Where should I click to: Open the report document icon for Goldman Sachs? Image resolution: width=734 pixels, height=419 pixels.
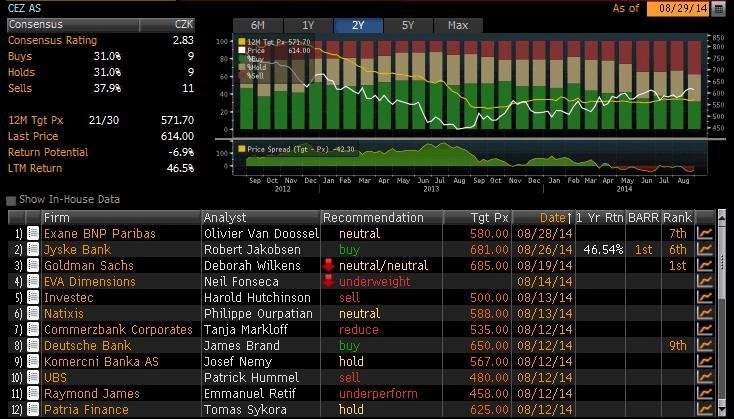33,265
